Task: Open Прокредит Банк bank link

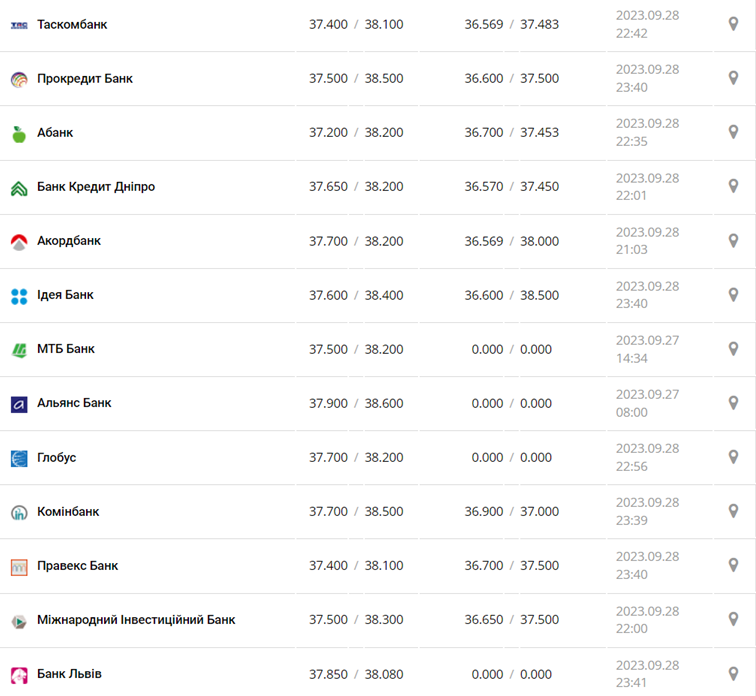Action: (x=85, y=78)
